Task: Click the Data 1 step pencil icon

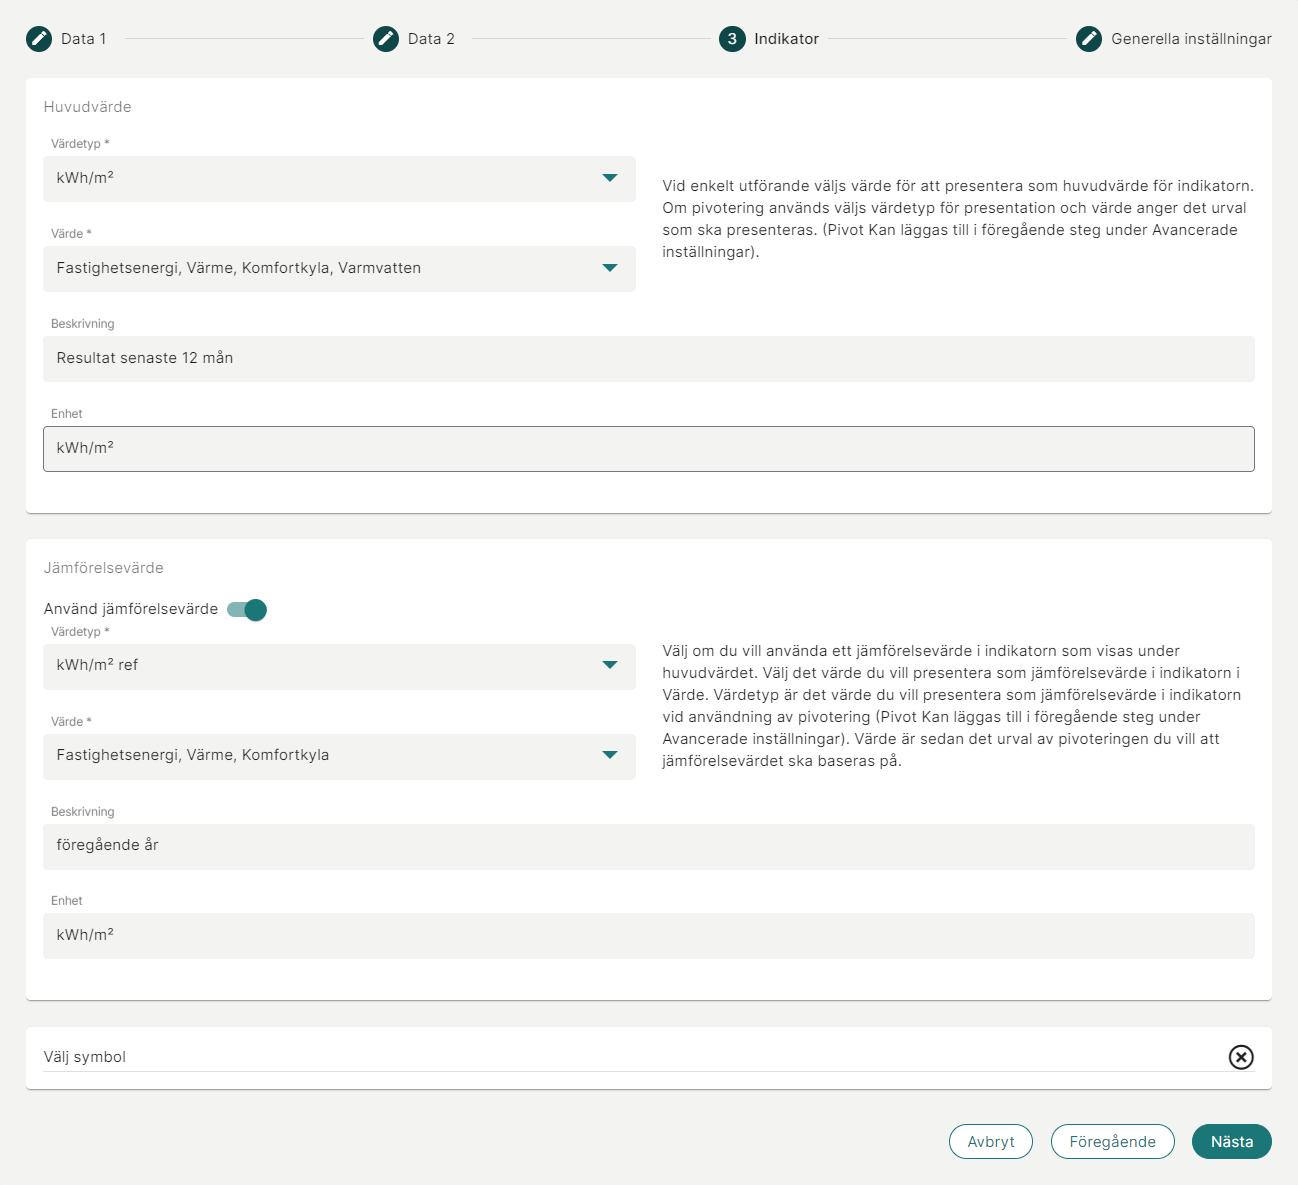Action: point(39,39)
